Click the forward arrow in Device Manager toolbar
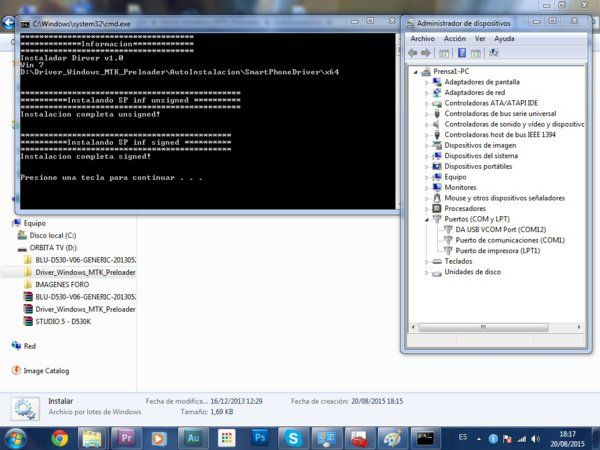The width and height of the screenshot is (600, 450). coord(426,53)
